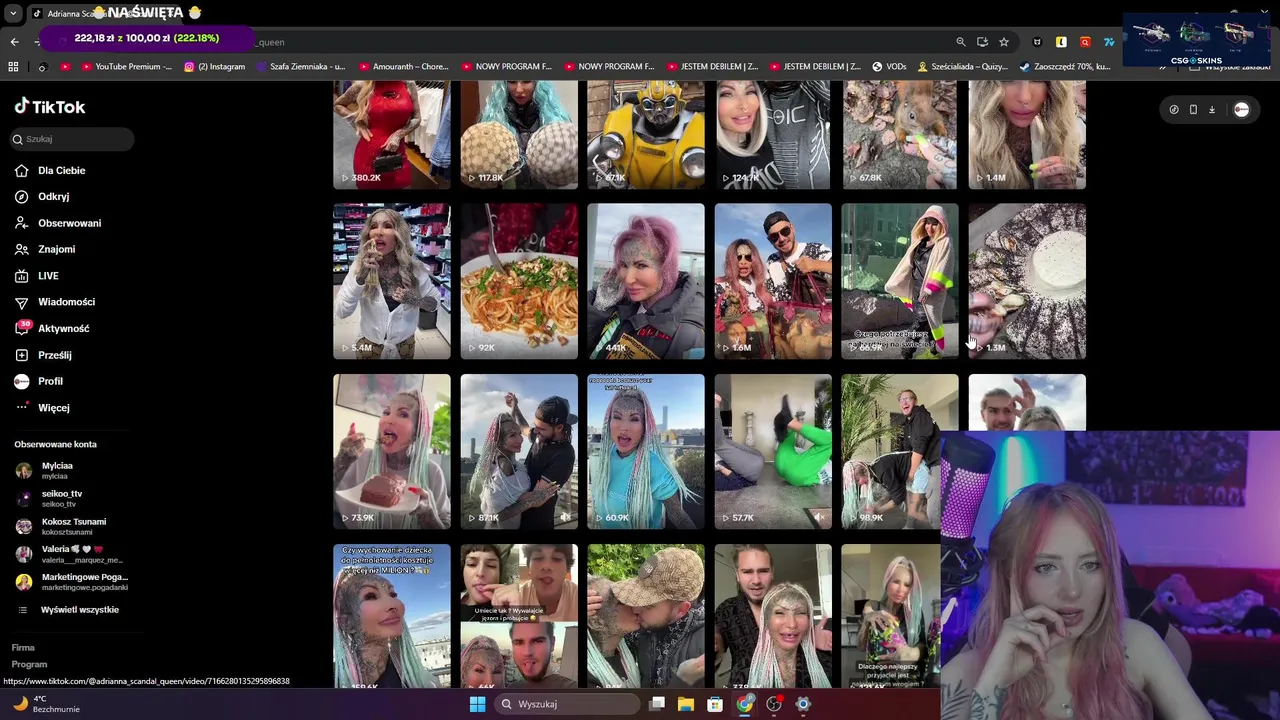Click the browser back arrow
The width and height of the screenshot is (1280, 720).
14,42
